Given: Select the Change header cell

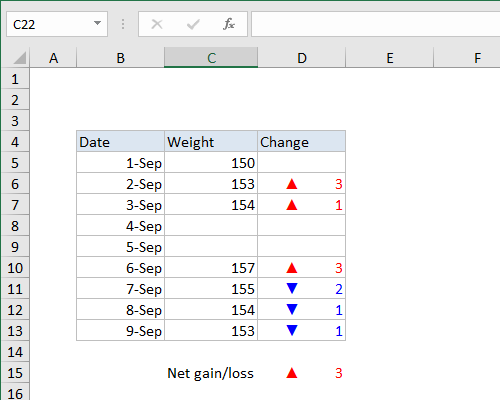Looking at the screenshot, I should 302,142.
